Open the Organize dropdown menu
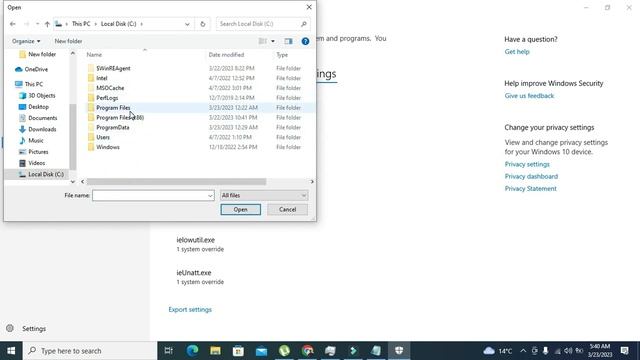This screenshot has width=640, height=360. (26, 41)
